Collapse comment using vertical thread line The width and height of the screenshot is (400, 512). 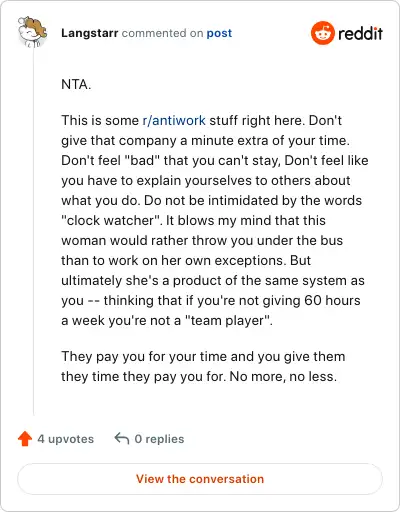tap(34, 232)
